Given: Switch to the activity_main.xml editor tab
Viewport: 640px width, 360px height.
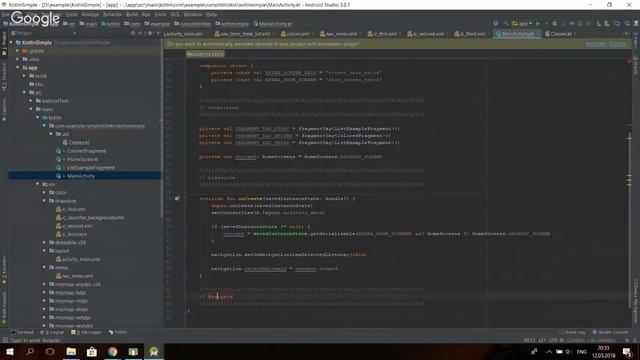Looking at the screenshot, I should 185,34.
